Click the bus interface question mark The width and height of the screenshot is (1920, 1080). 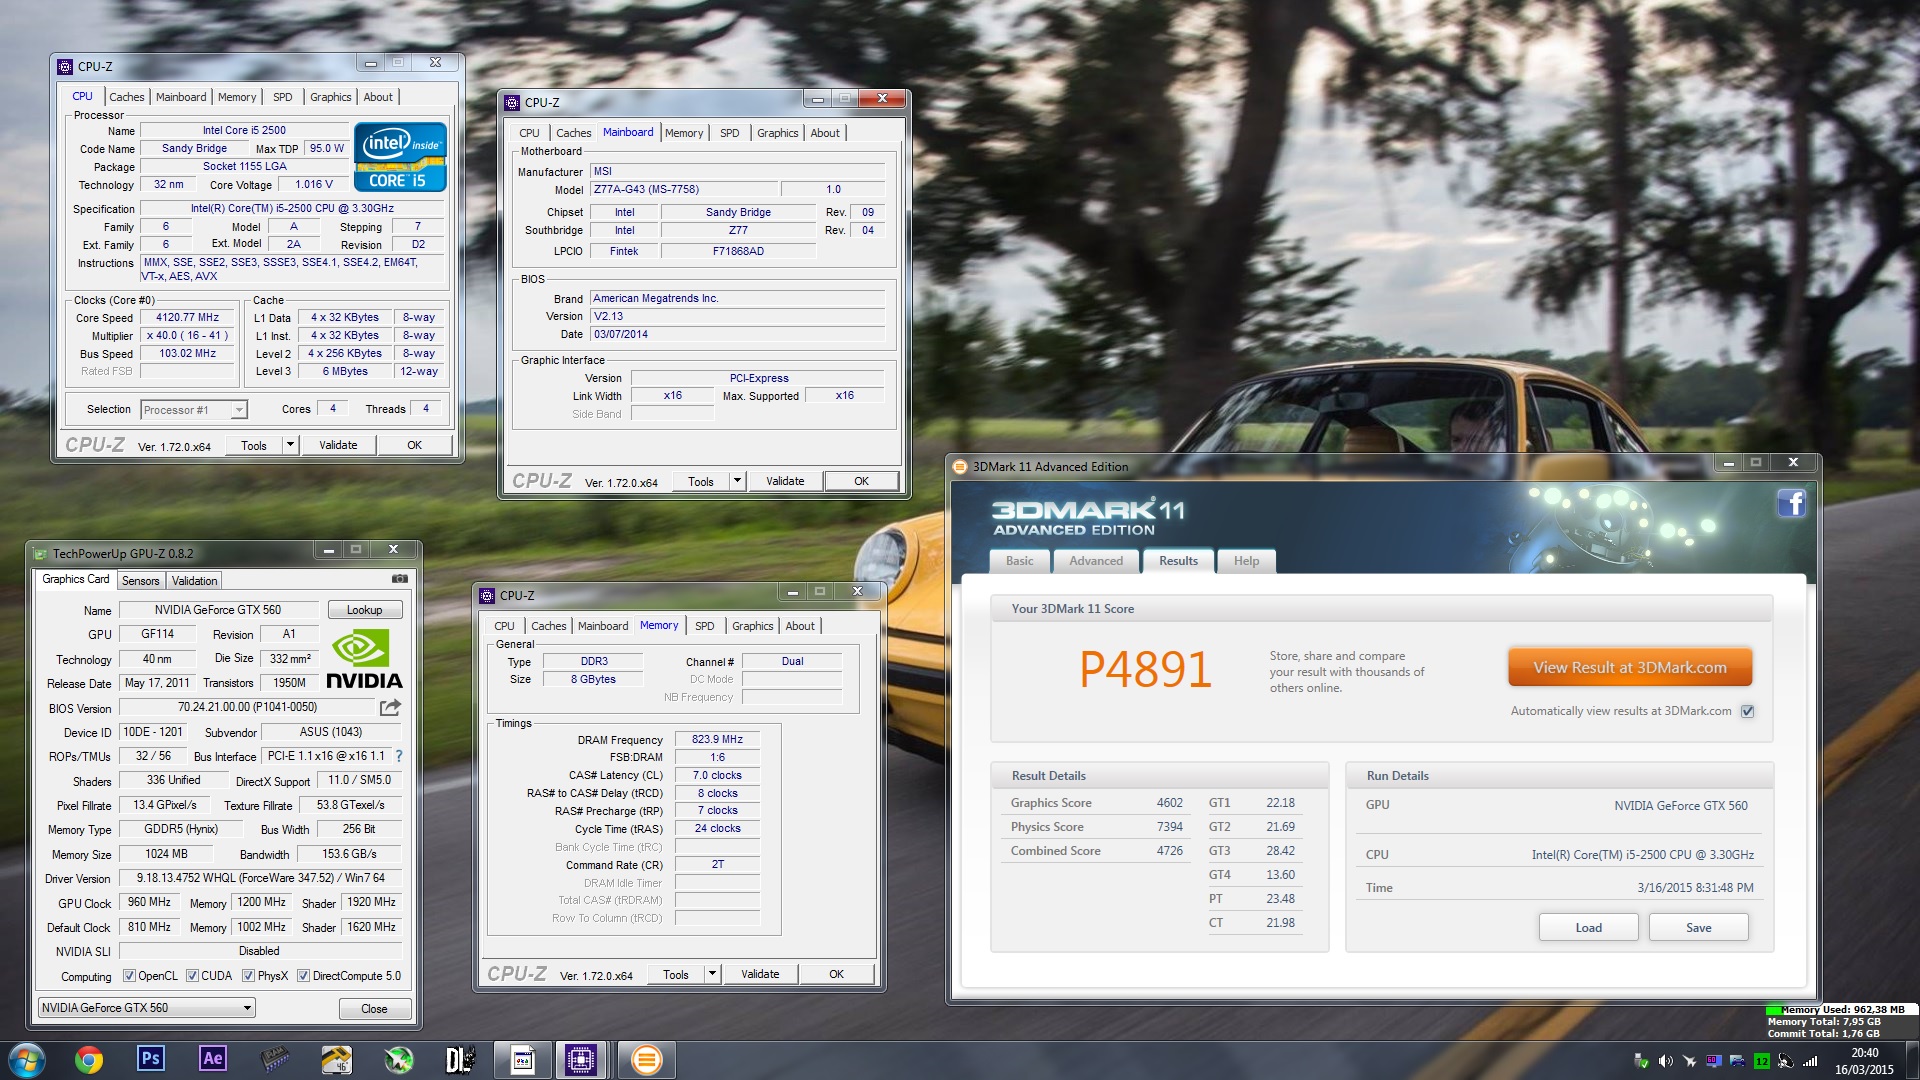[399, 756]
